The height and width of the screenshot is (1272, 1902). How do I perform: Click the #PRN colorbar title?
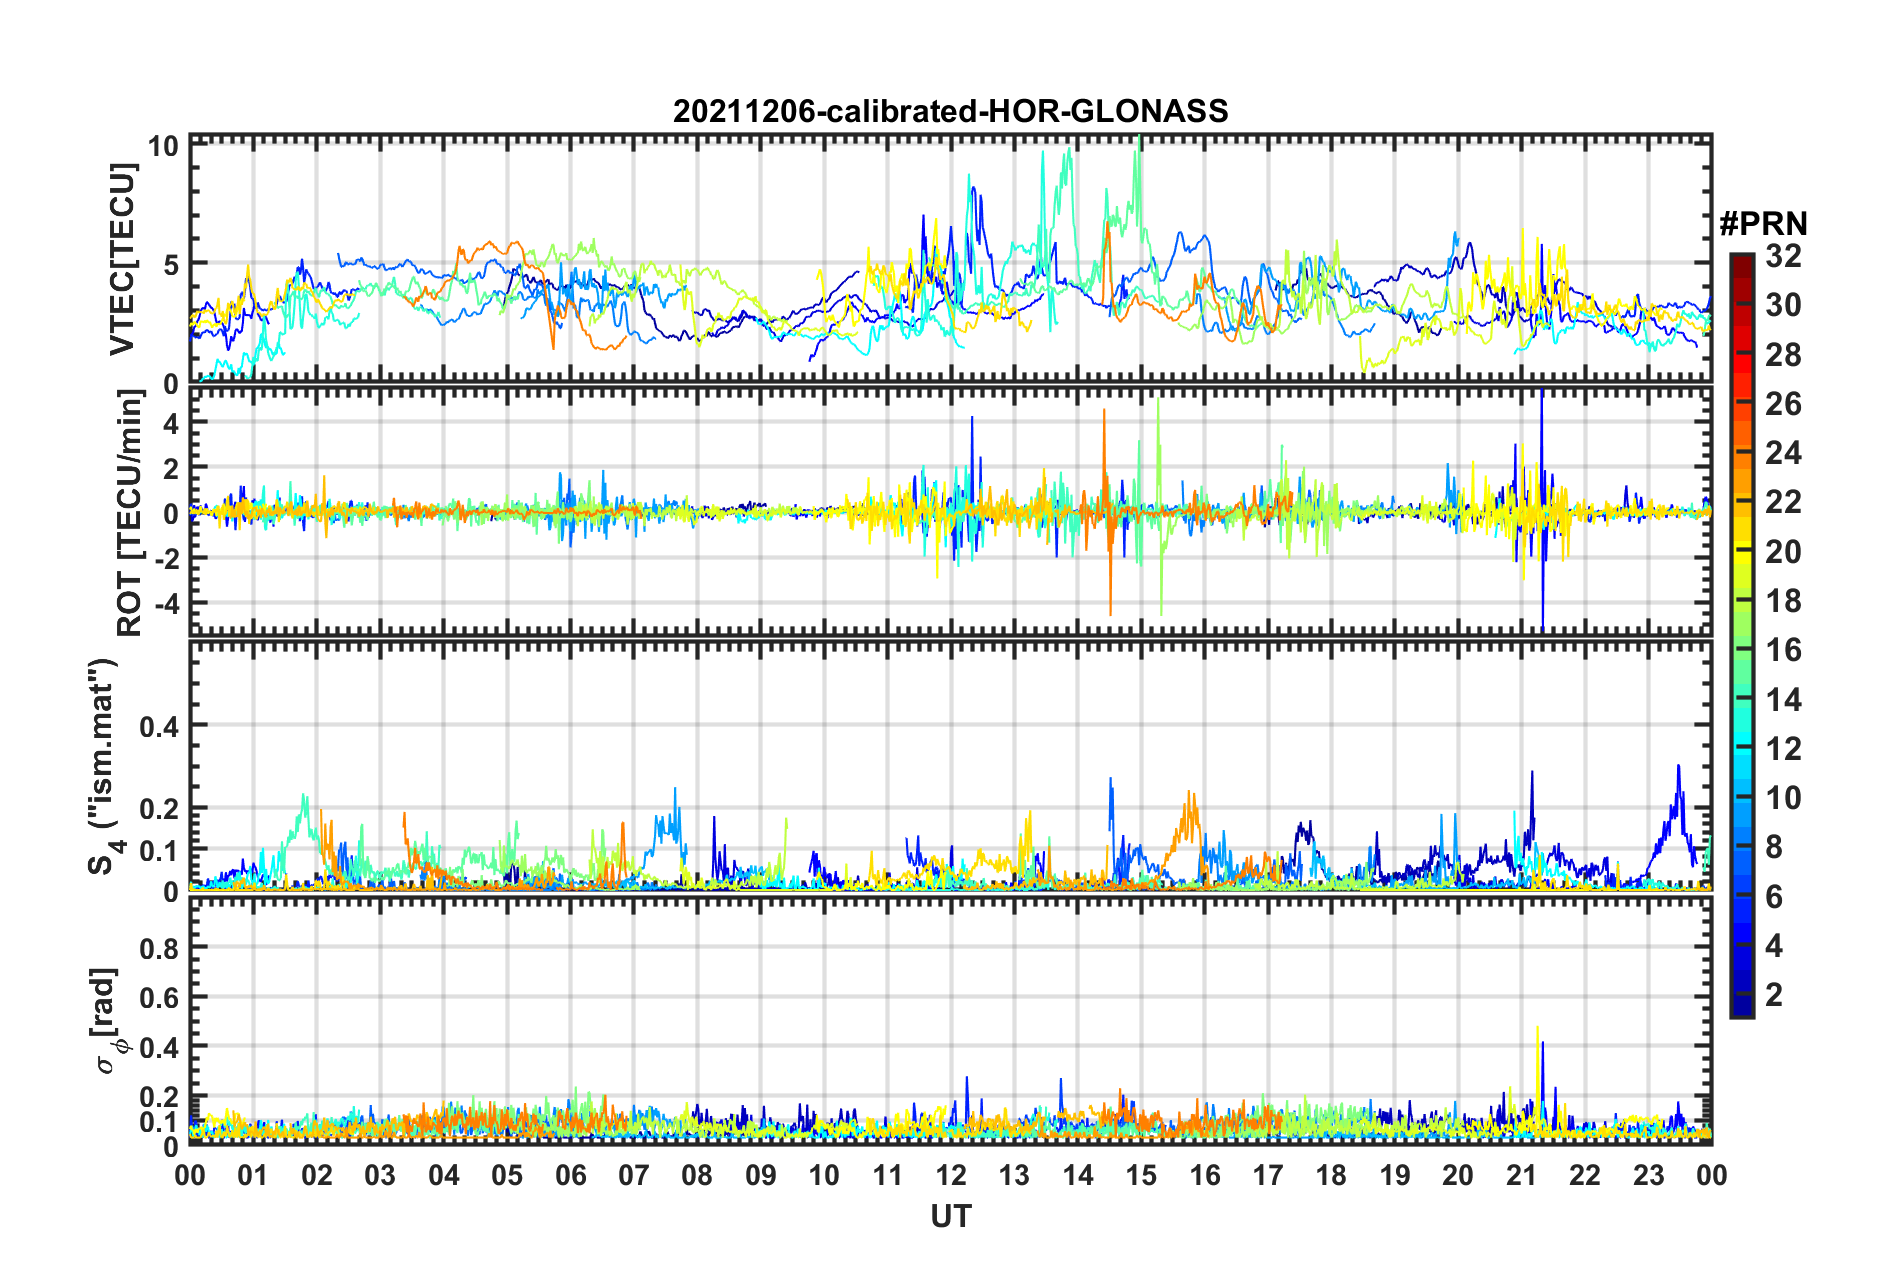[1763, 223]
